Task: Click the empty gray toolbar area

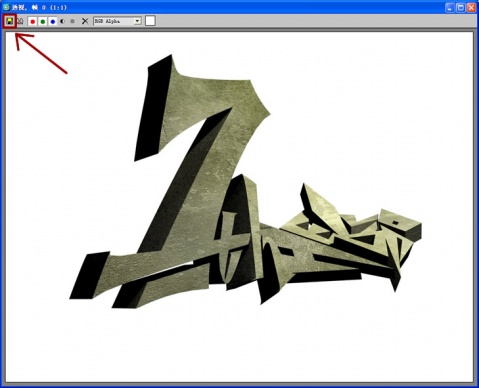Action: click(300, 21)
